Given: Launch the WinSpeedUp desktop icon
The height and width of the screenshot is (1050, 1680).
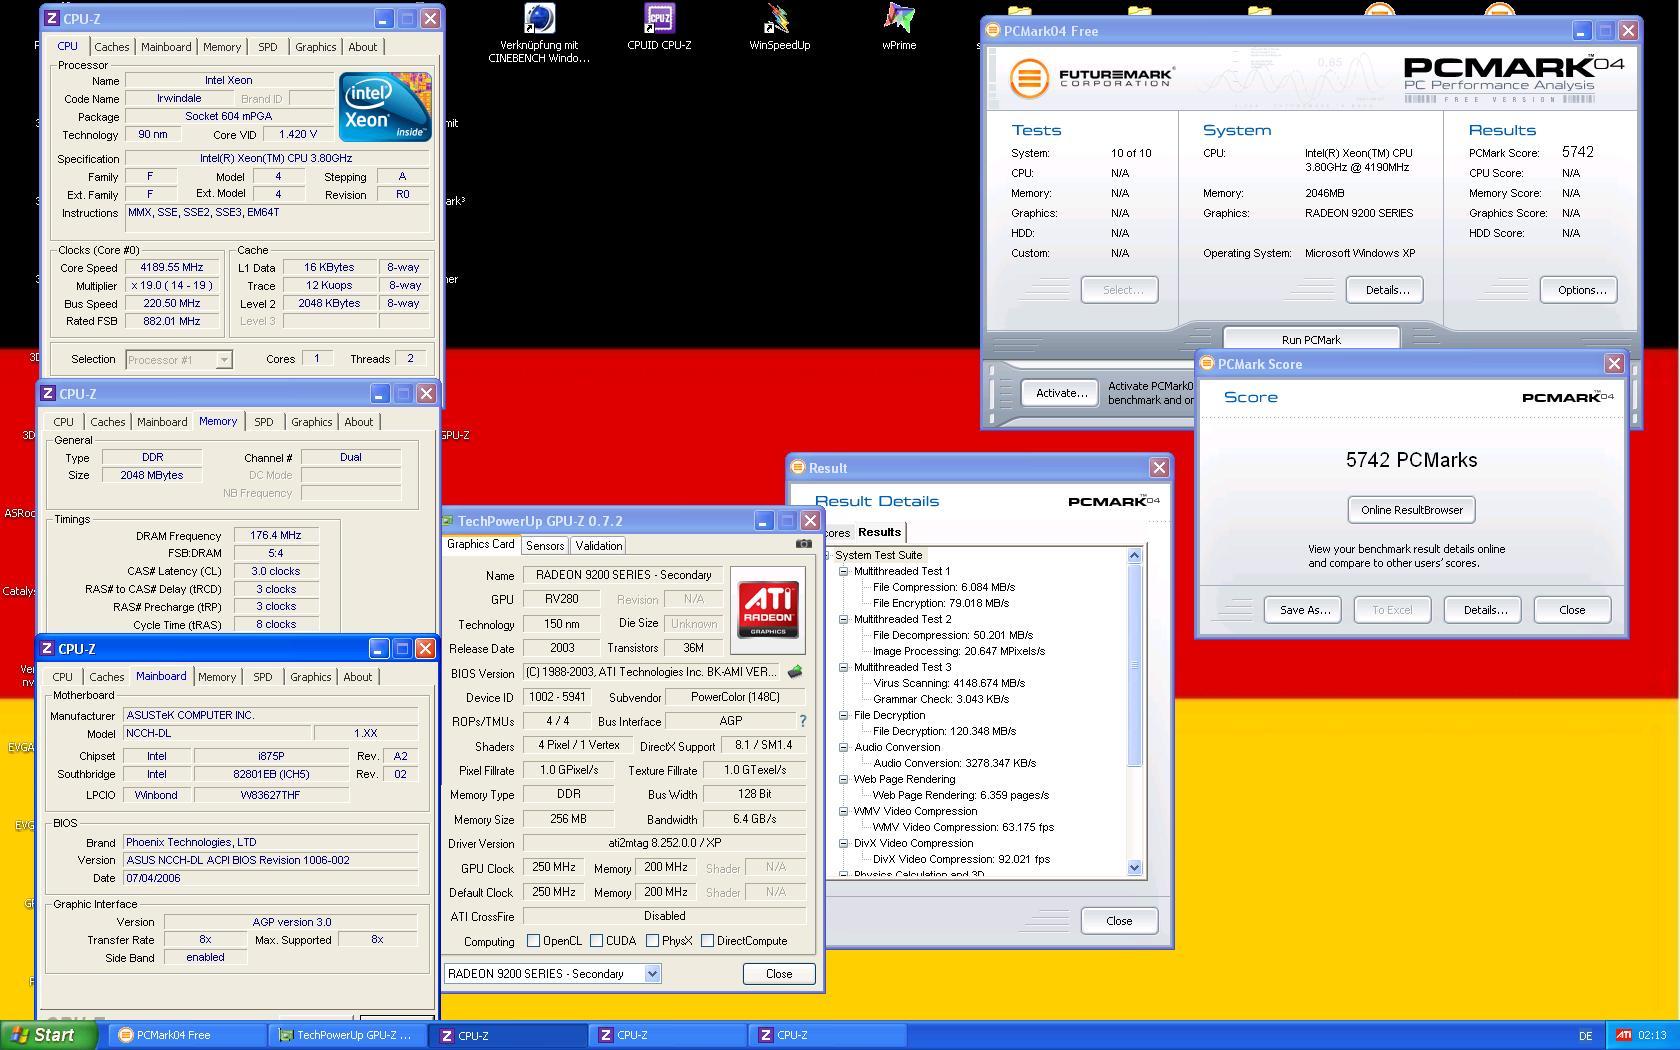Looking at the screenshot, I should (779, 27).
